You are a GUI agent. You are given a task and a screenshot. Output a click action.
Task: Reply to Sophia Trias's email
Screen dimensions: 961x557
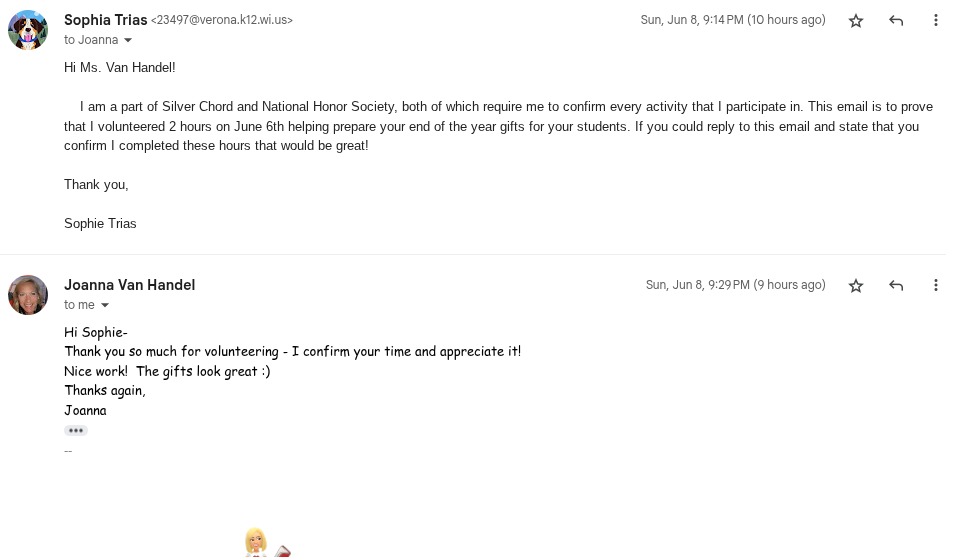pos(896,20)
